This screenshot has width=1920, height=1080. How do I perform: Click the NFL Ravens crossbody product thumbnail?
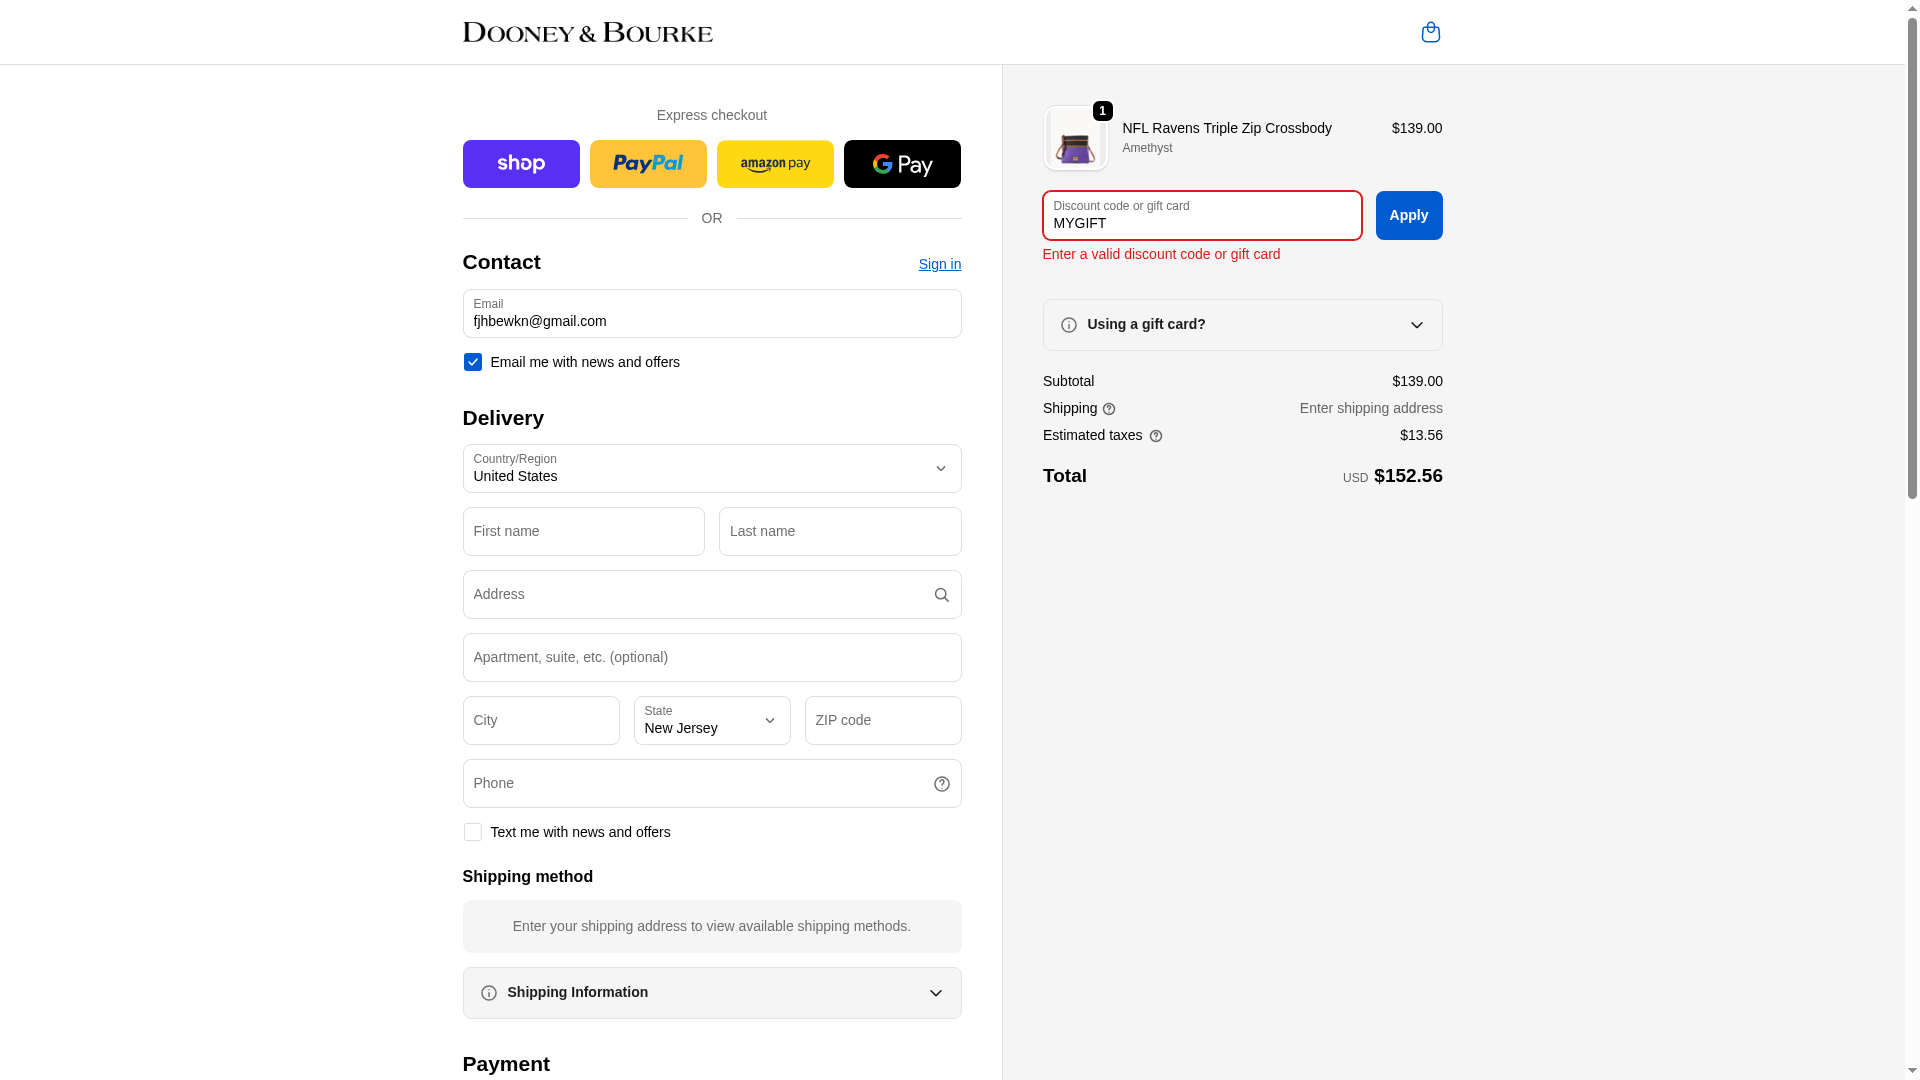[x=1076, y=138]
